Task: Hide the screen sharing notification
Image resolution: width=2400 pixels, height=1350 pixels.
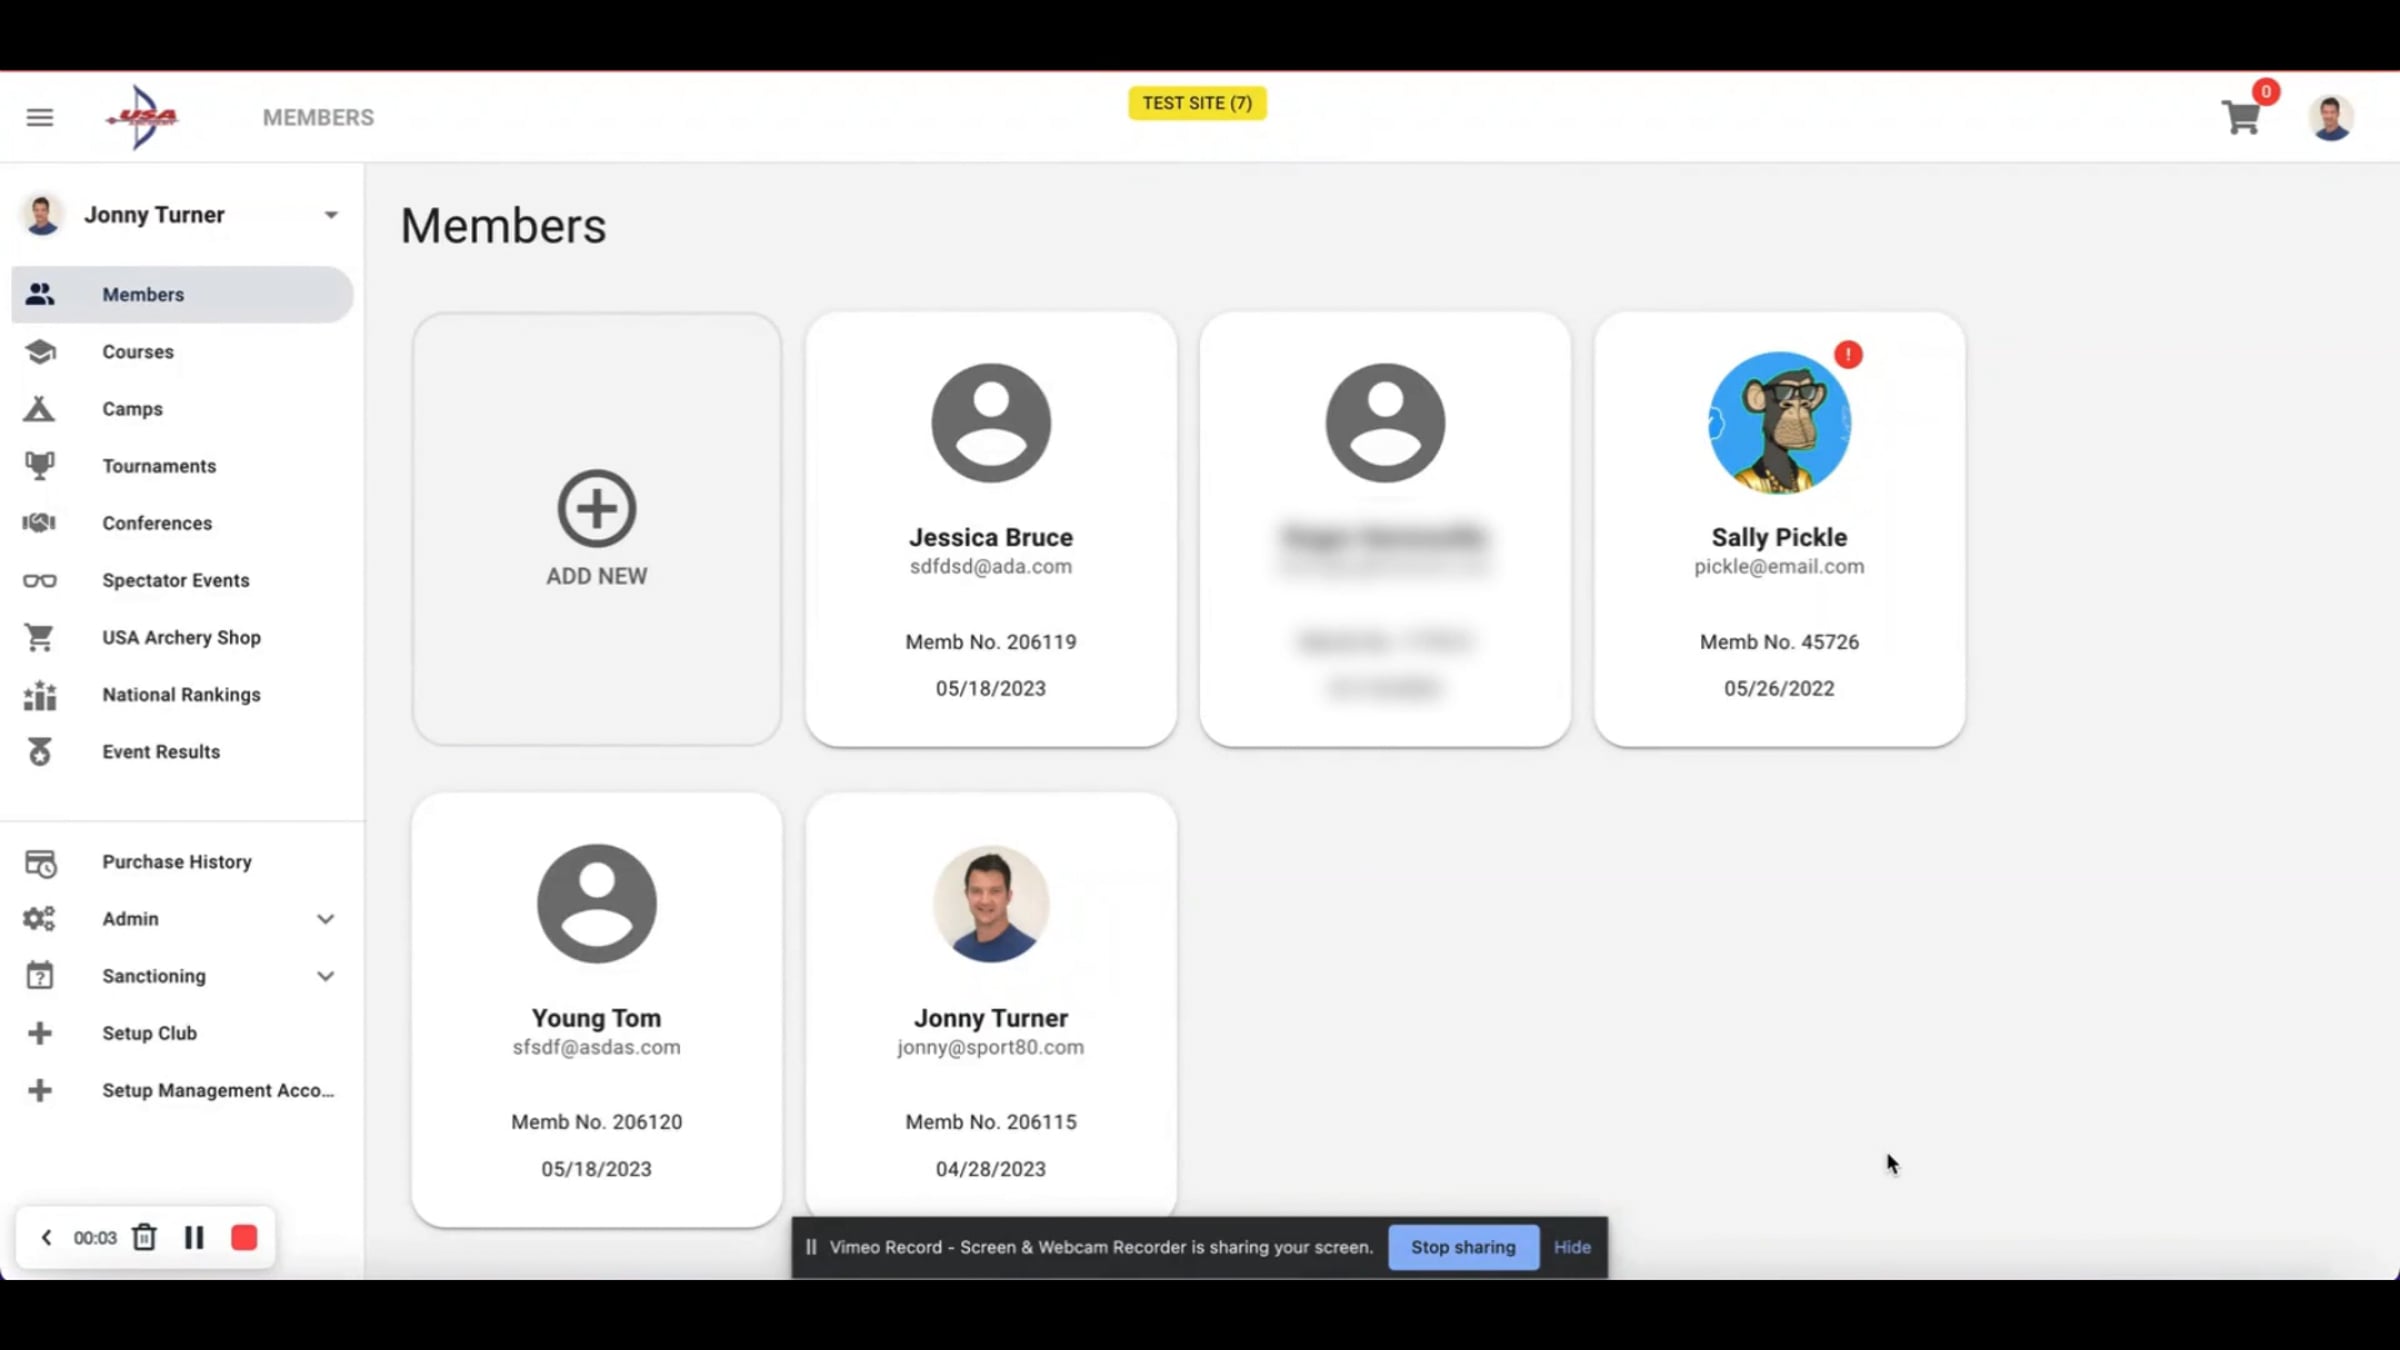Action: (x=1571, y=1247)
